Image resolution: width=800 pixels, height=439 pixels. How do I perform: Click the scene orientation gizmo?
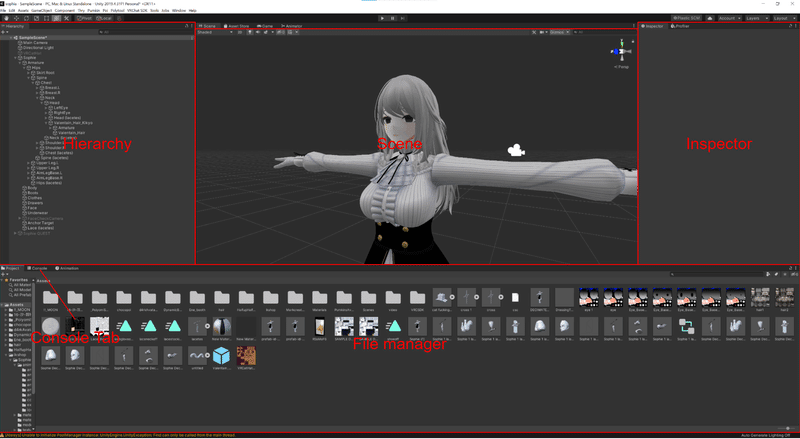621,52
